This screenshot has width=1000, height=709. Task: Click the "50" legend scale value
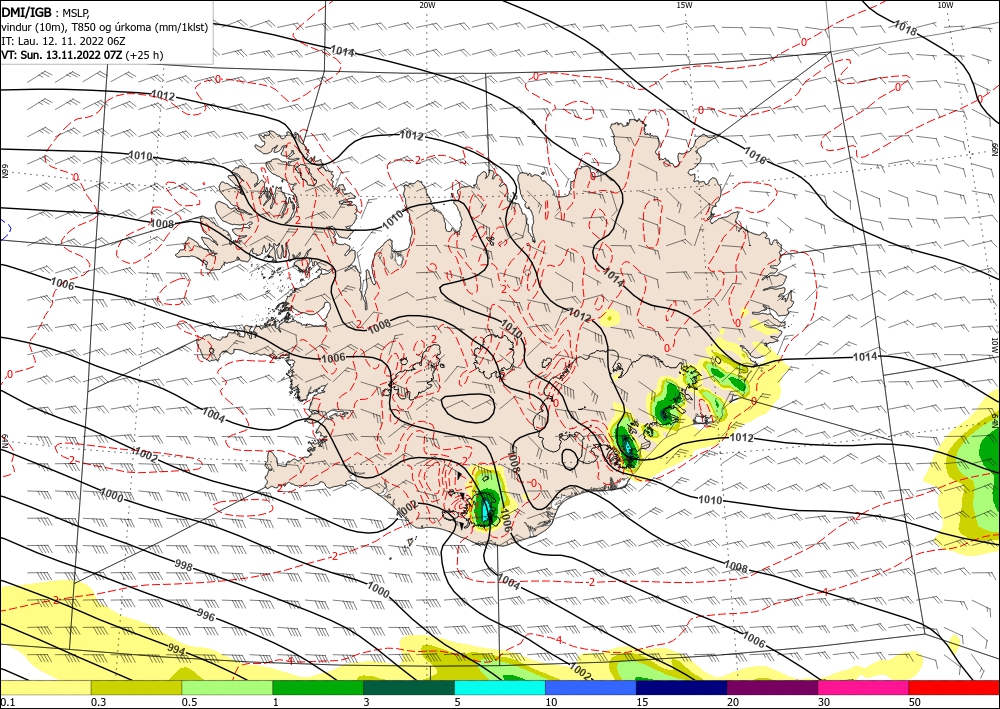[915, 702]
